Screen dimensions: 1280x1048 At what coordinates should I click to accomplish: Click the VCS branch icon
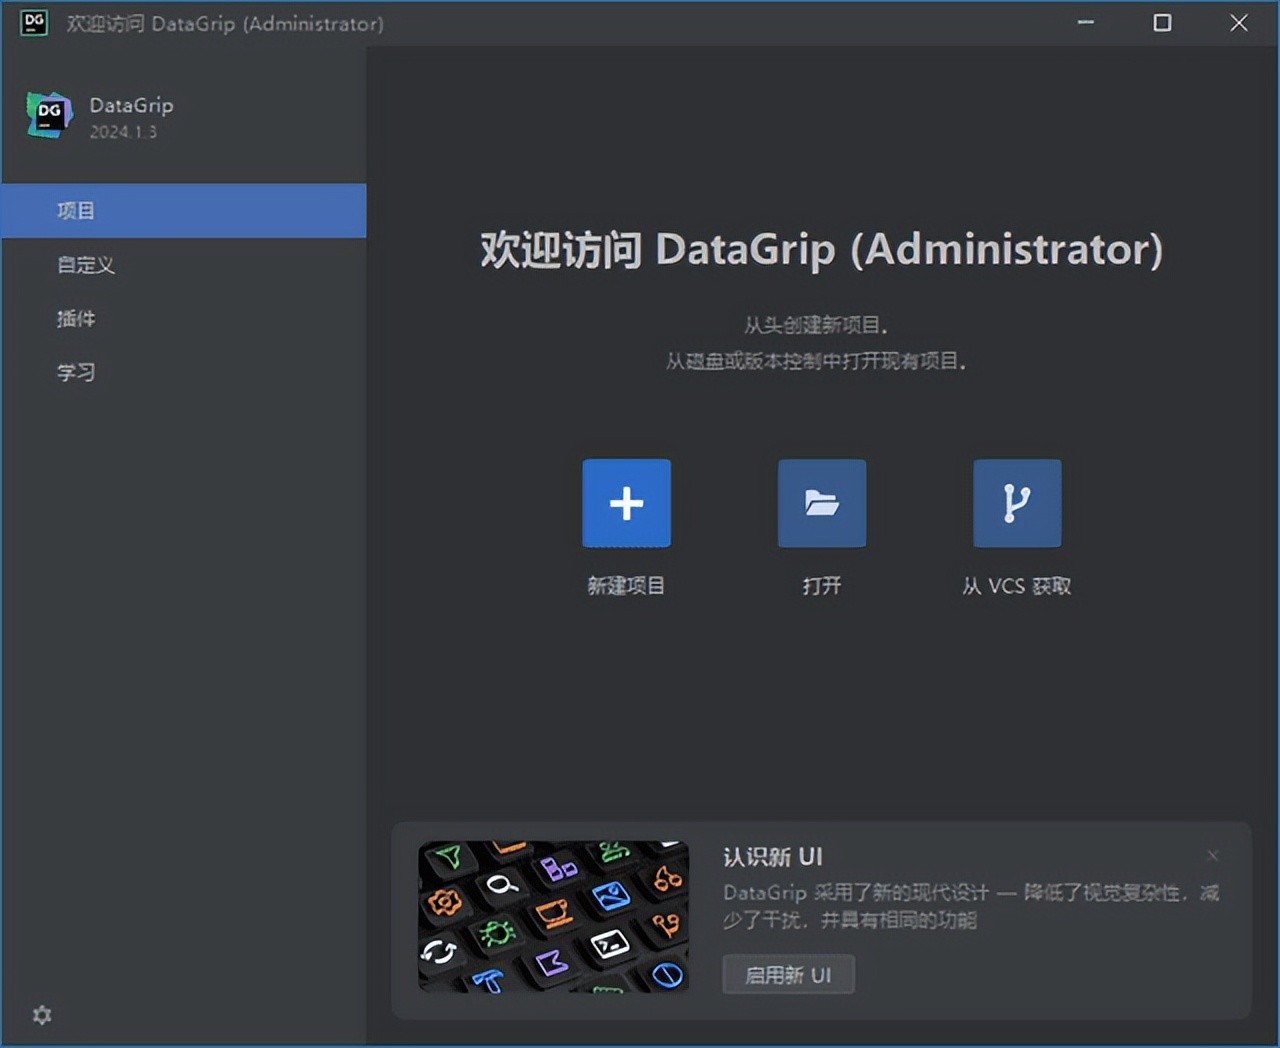tap(1016, 503)
